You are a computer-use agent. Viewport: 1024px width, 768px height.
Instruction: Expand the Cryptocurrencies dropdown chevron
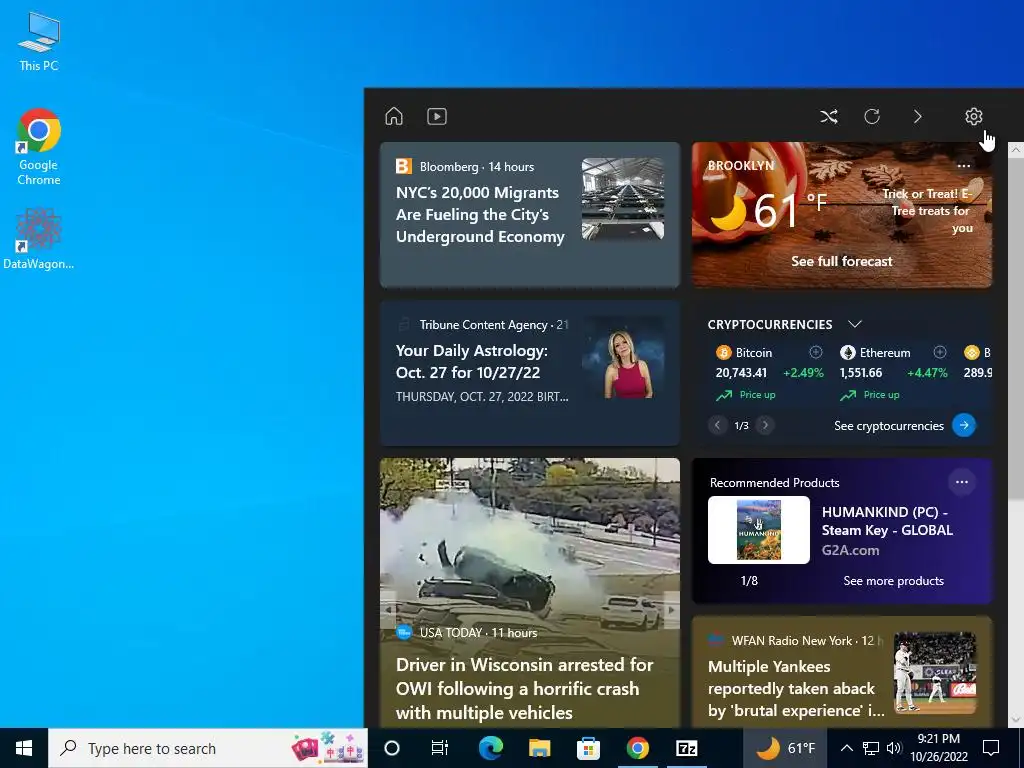[855, 324]
